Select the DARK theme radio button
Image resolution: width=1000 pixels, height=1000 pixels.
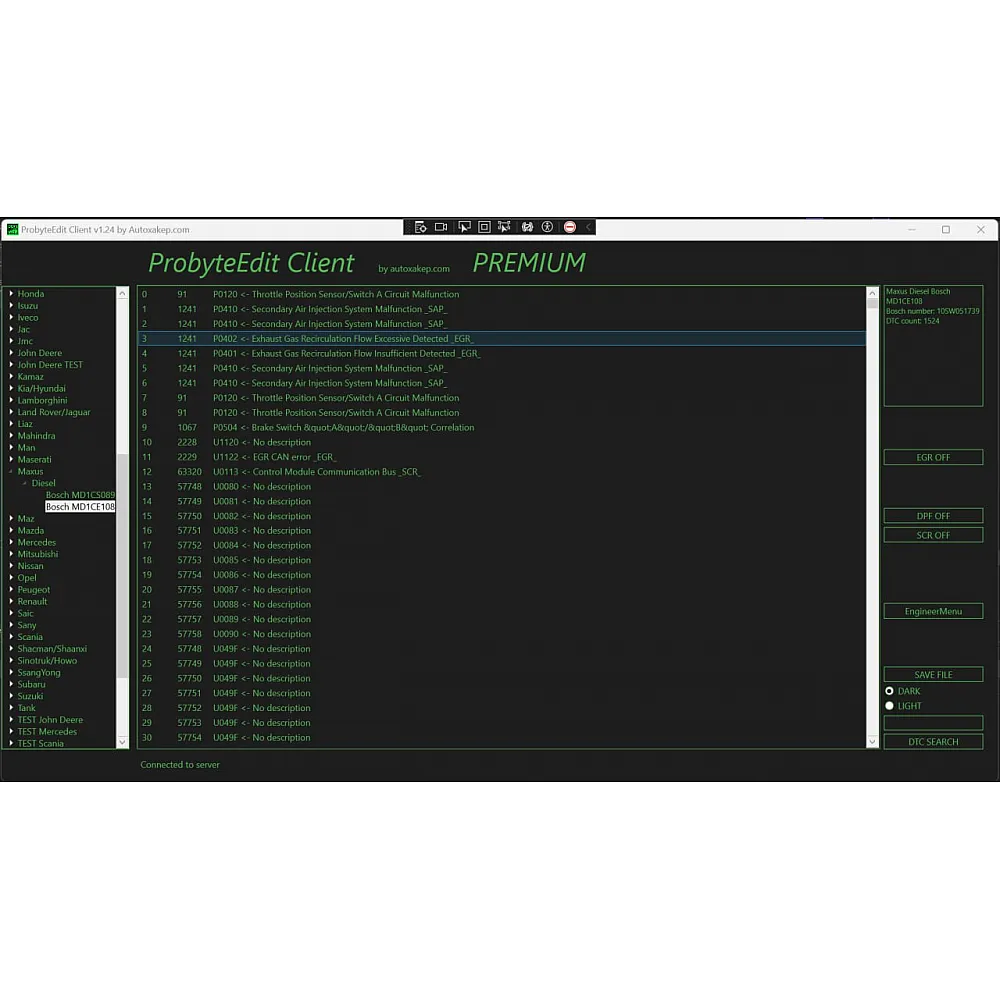(889, 691)
